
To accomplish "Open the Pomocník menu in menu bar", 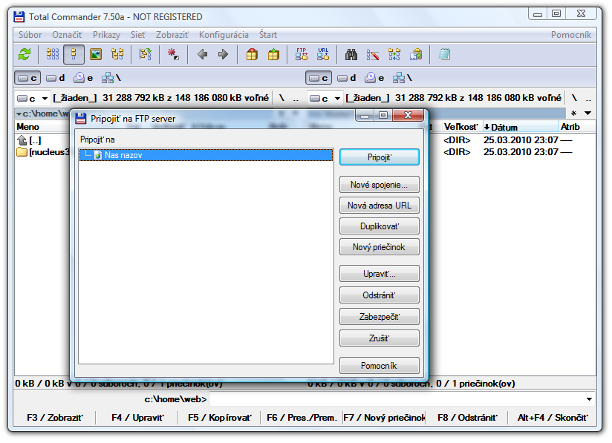I will (x=571, y=35).
